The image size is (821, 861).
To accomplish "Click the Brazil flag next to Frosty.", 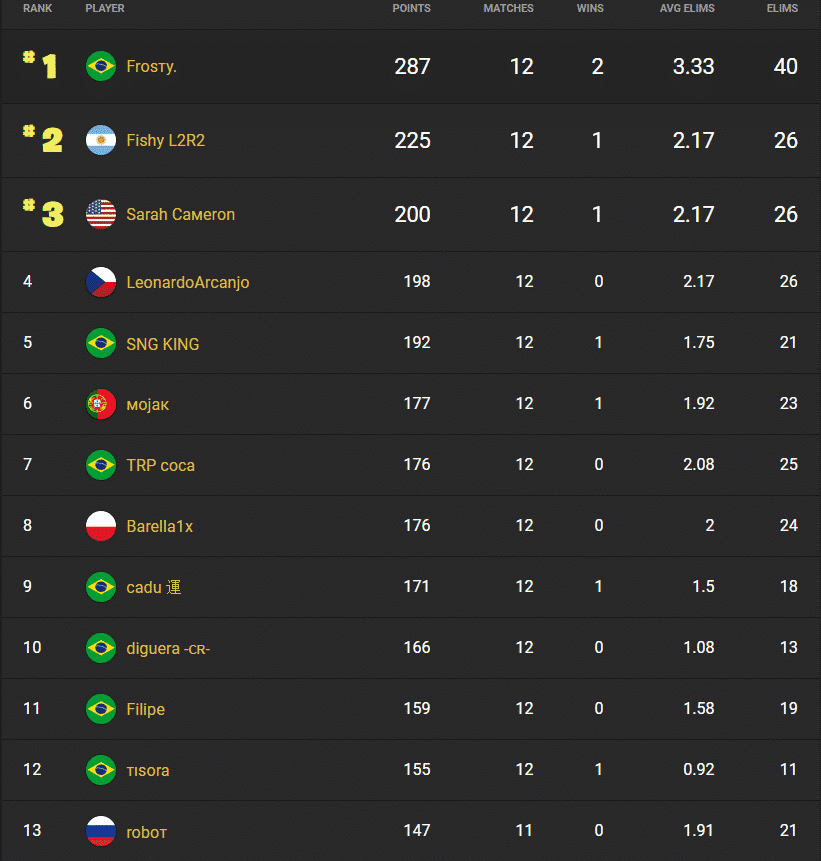I will [x=100, y=66].
